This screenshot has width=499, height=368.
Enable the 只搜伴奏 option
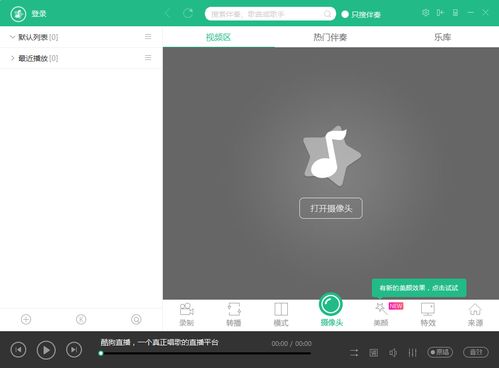tap(361, 14)
